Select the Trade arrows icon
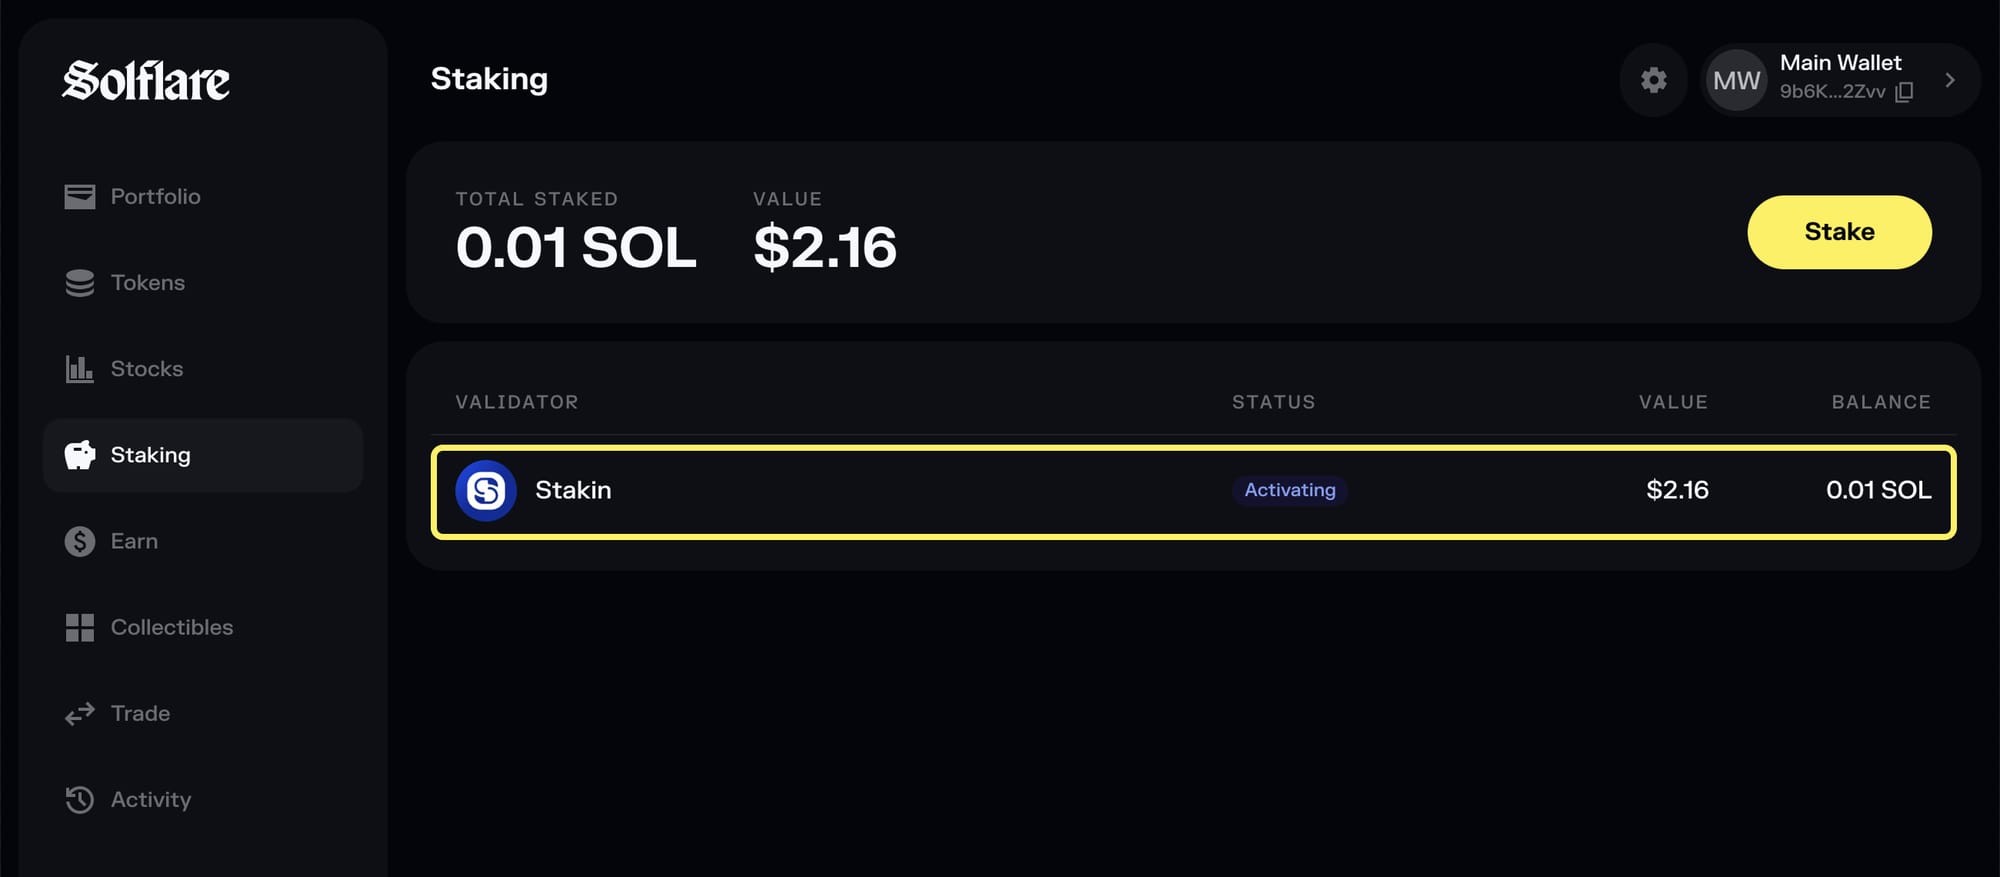Viewport: 2000px width, 877px height. [x=80, y=713]
